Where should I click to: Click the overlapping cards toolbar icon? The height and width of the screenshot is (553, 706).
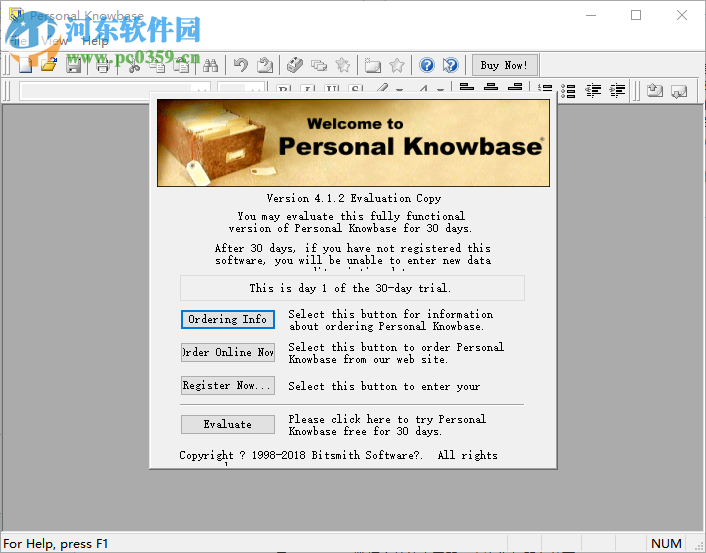[319, 66]
